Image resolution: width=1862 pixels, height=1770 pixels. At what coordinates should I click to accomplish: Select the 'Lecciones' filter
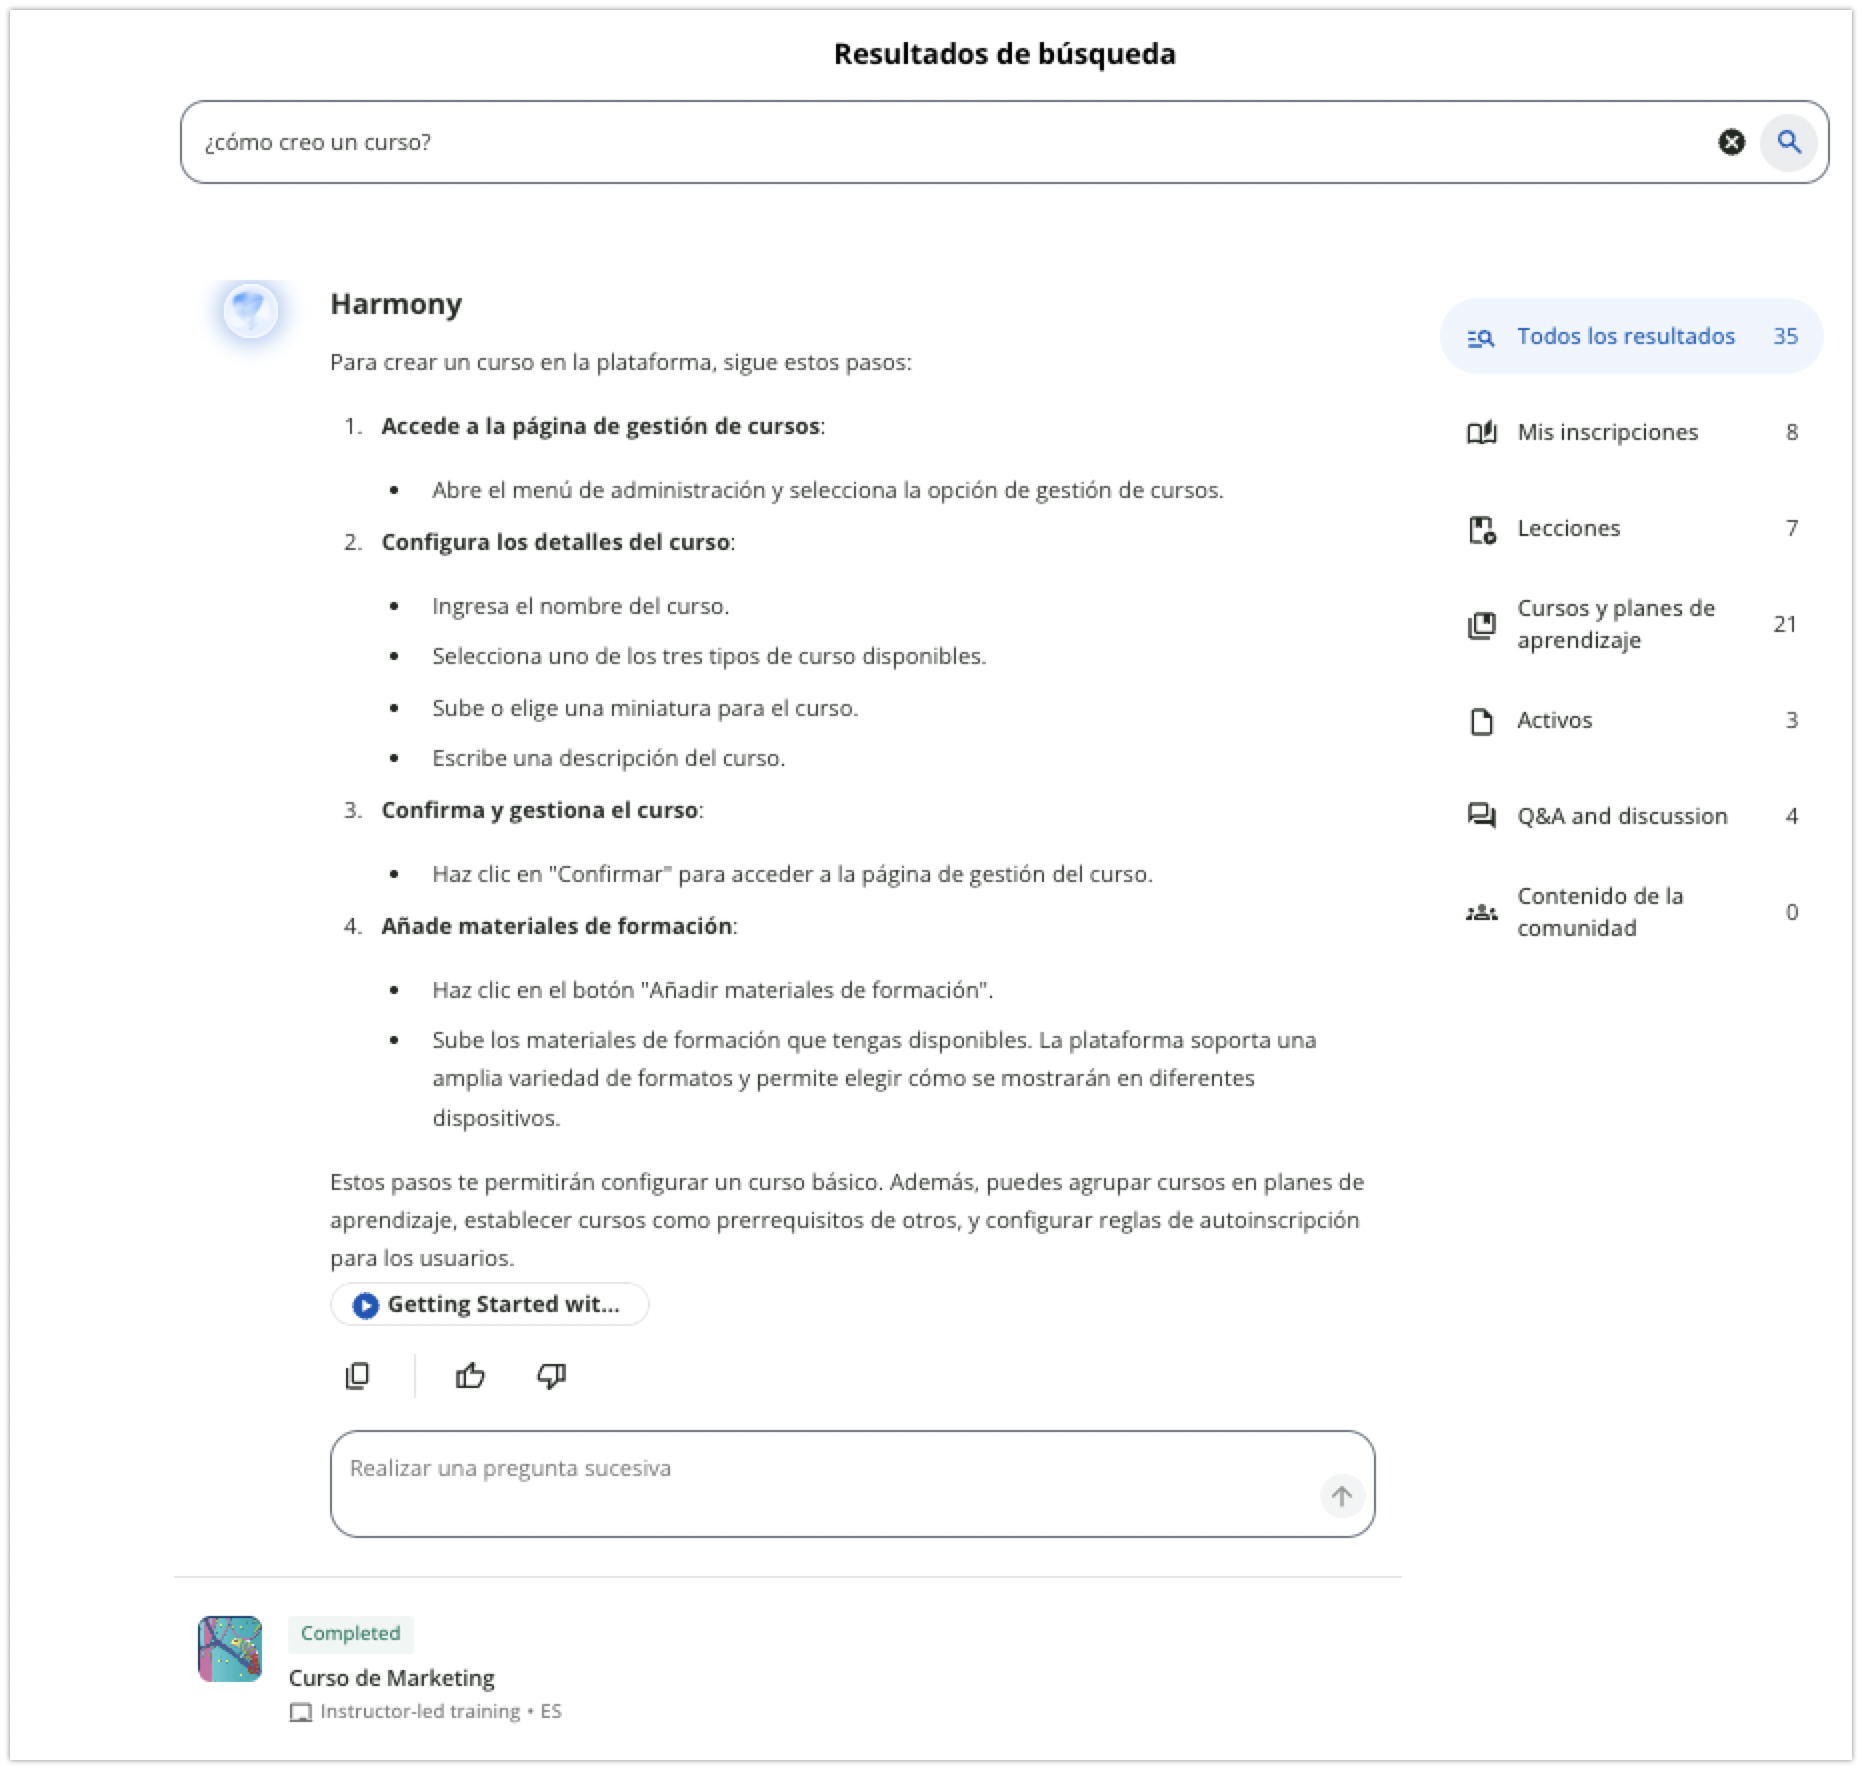(1631, 528)
